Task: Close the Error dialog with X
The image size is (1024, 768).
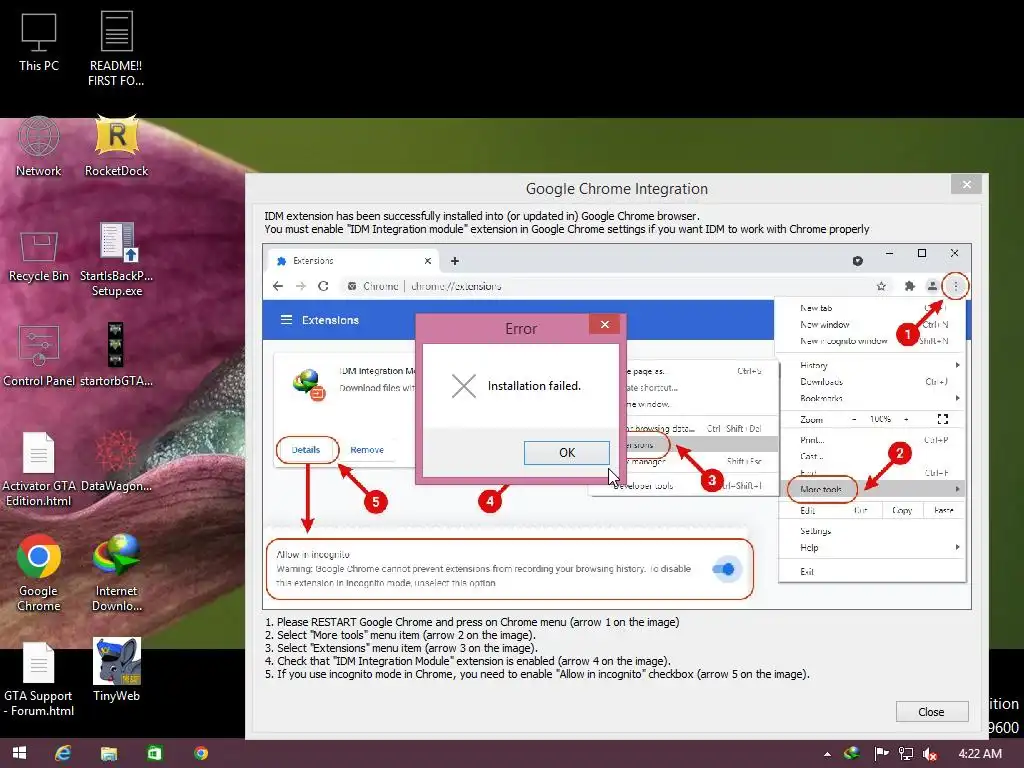Action: tap(605, 324)
